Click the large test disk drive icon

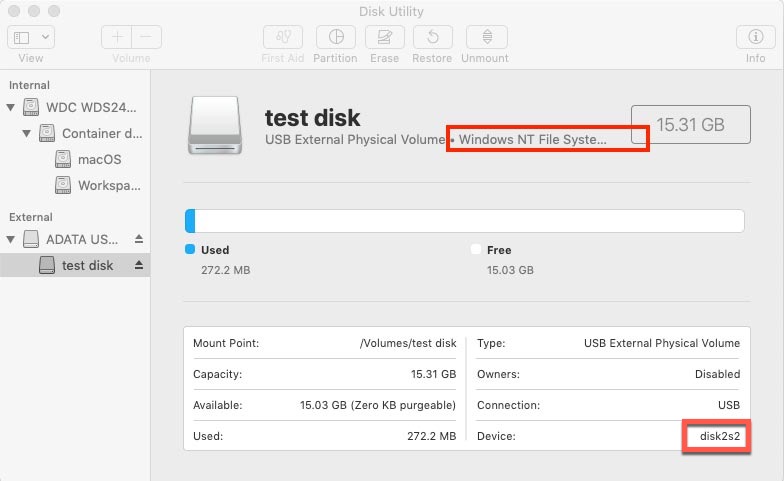coord(215,125)
